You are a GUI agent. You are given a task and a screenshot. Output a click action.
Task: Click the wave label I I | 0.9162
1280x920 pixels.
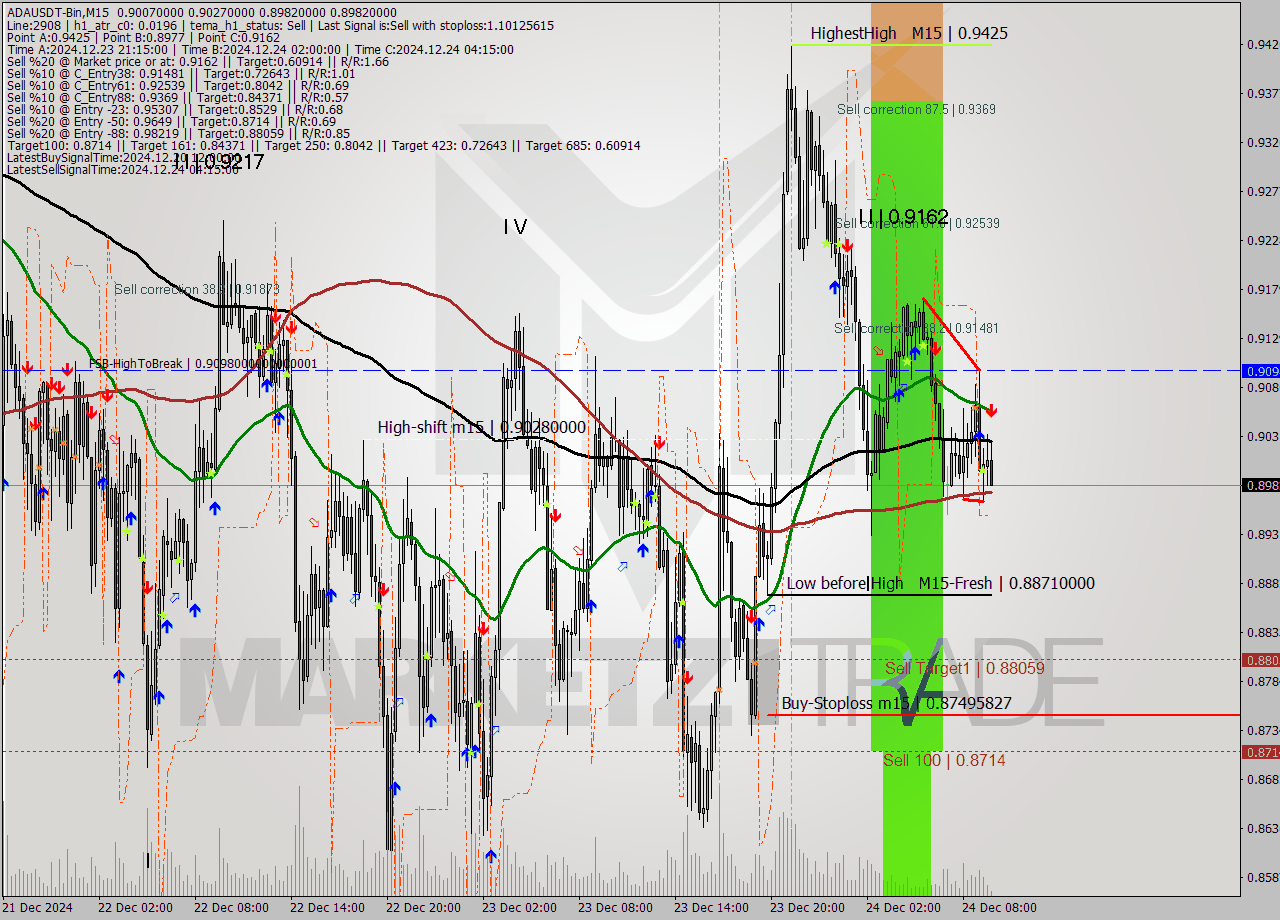pos(903,216)
